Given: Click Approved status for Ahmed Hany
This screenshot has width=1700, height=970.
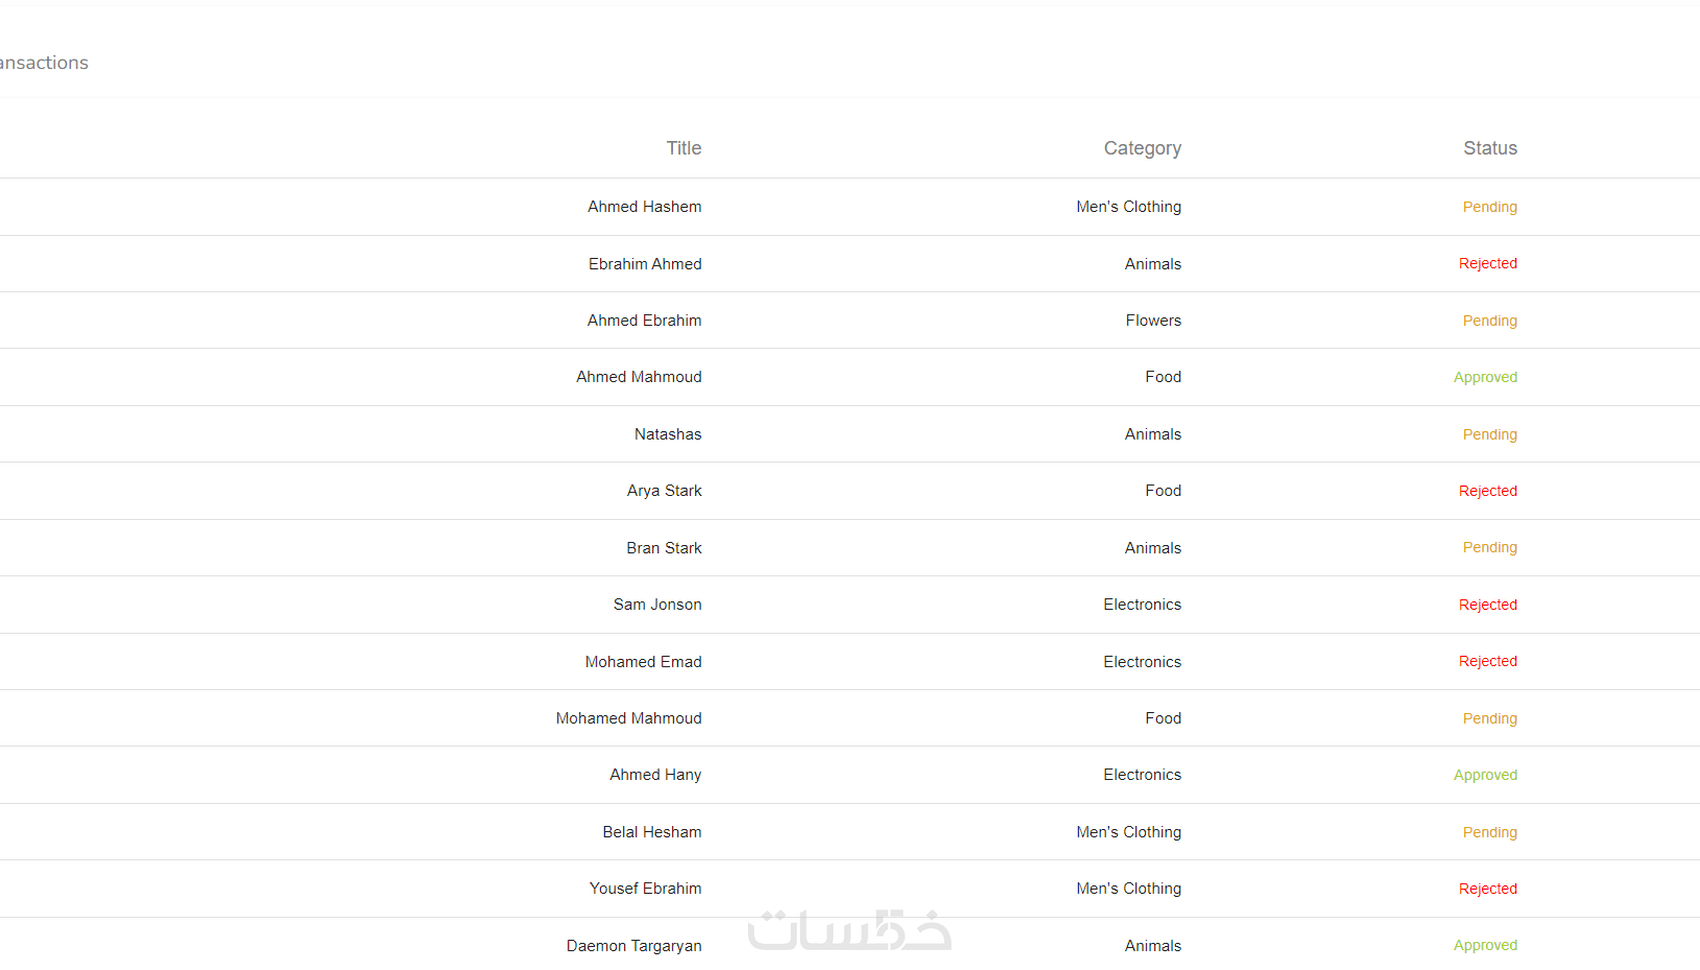Looking at the screenshot, I should 1485,775.
